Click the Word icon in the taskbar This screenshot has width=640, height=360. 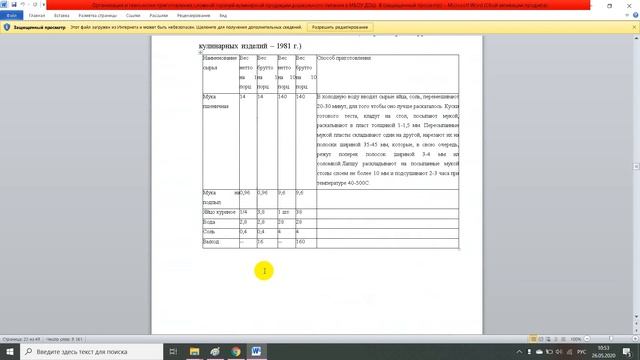tap(256, 351)
